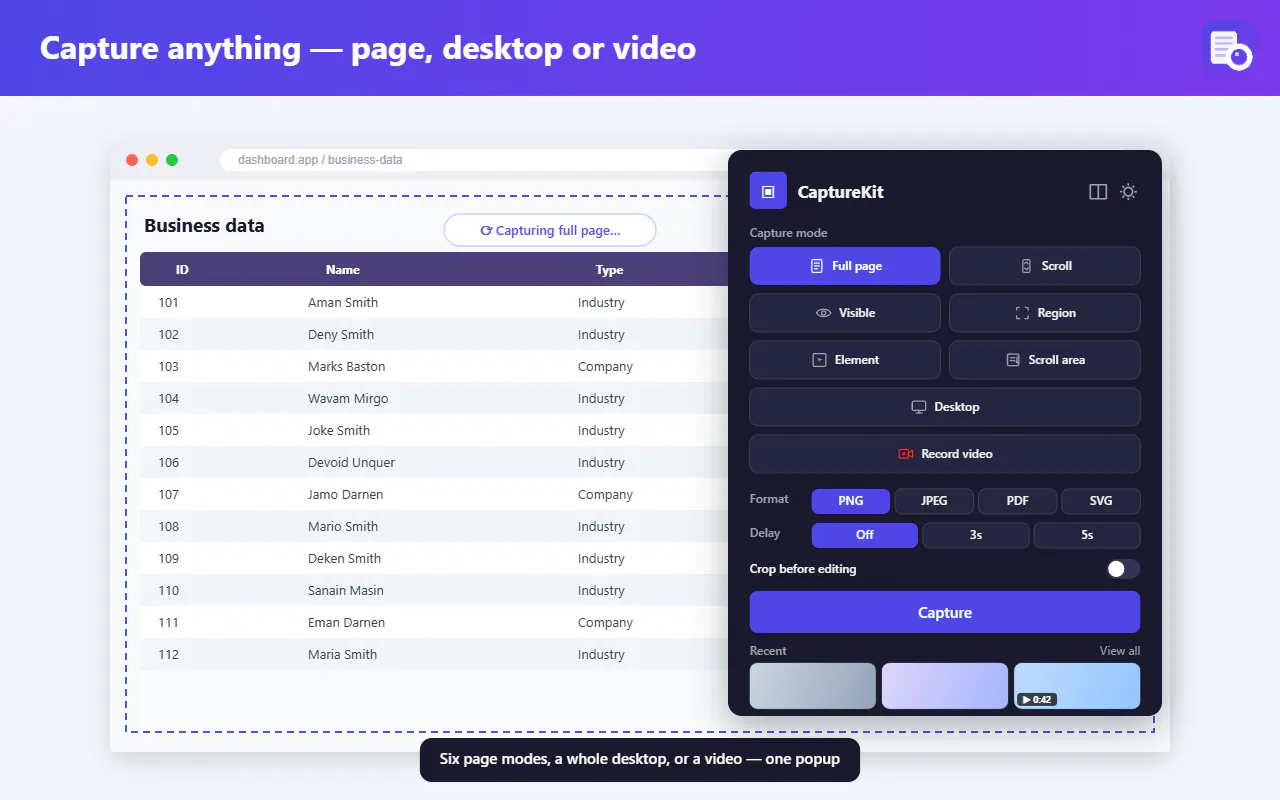Start the Record video mode
This screenshot has height=800, width=1280.
tap(945, 454)
